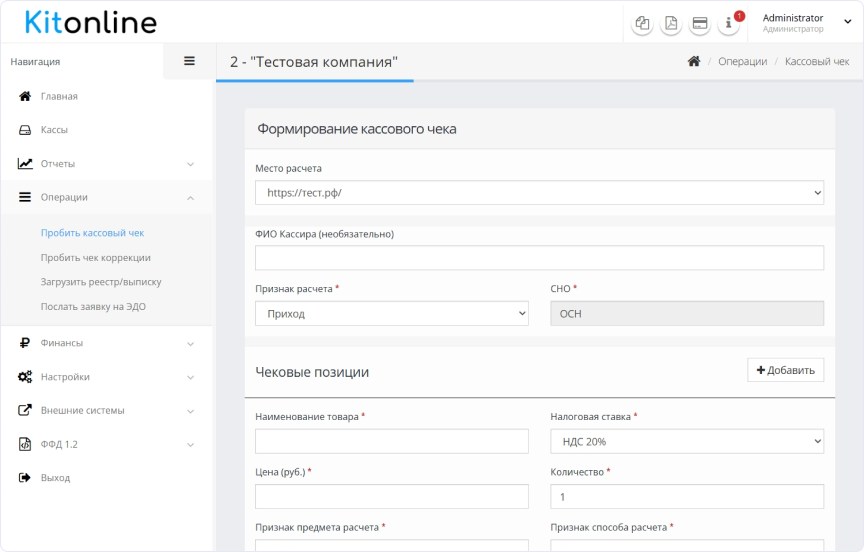The image size is (864, 552).
Task: Click the Наименование товара input field
Action: point(391,441)
